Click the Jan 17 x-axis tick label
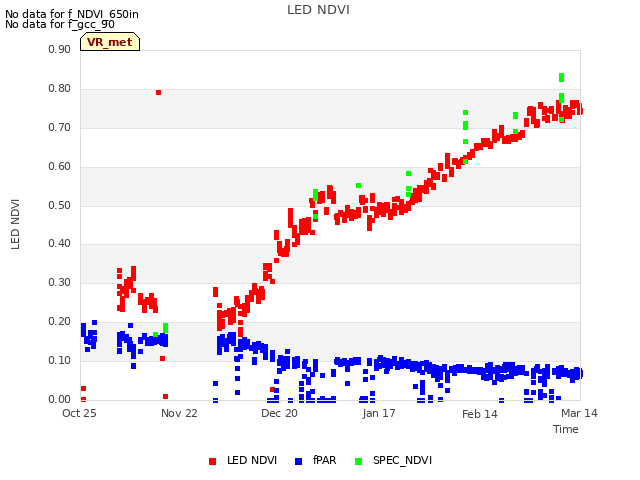This screenshot has height=480, width=640. click(x=379, y=413)
